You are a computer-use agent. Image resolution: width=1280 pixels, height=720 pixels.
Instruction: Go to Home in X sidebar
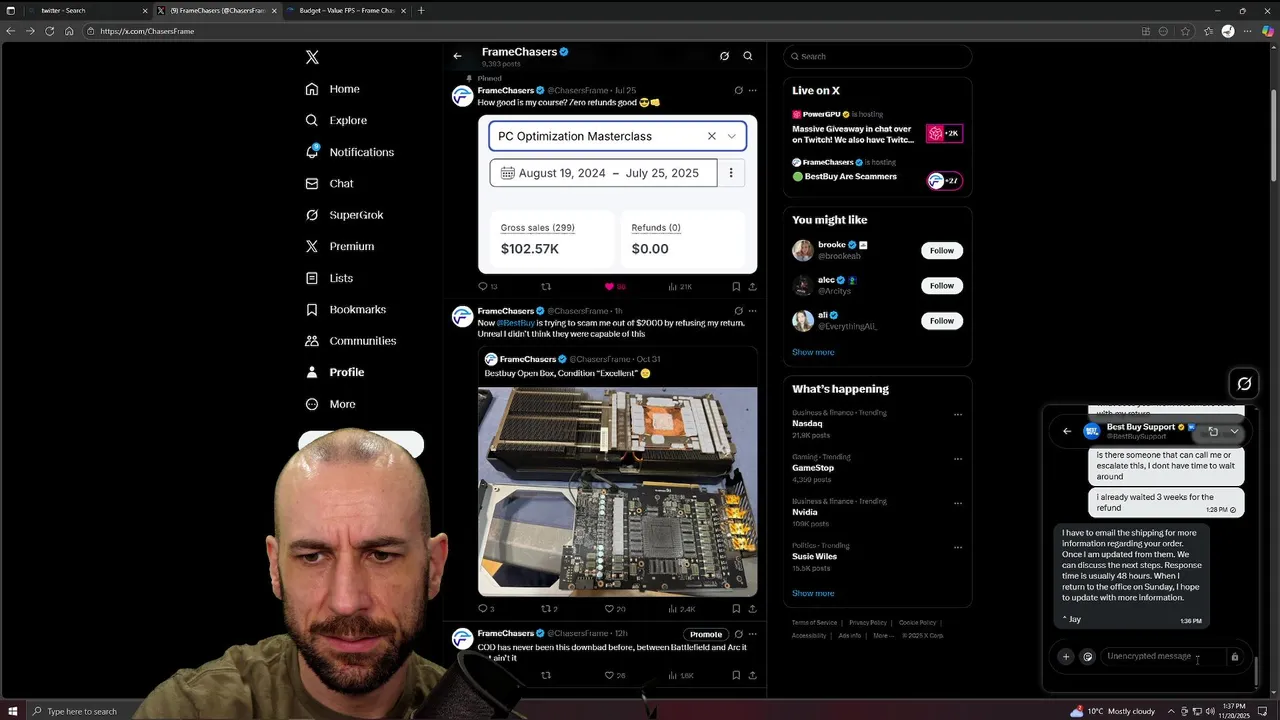click(334, 89)
